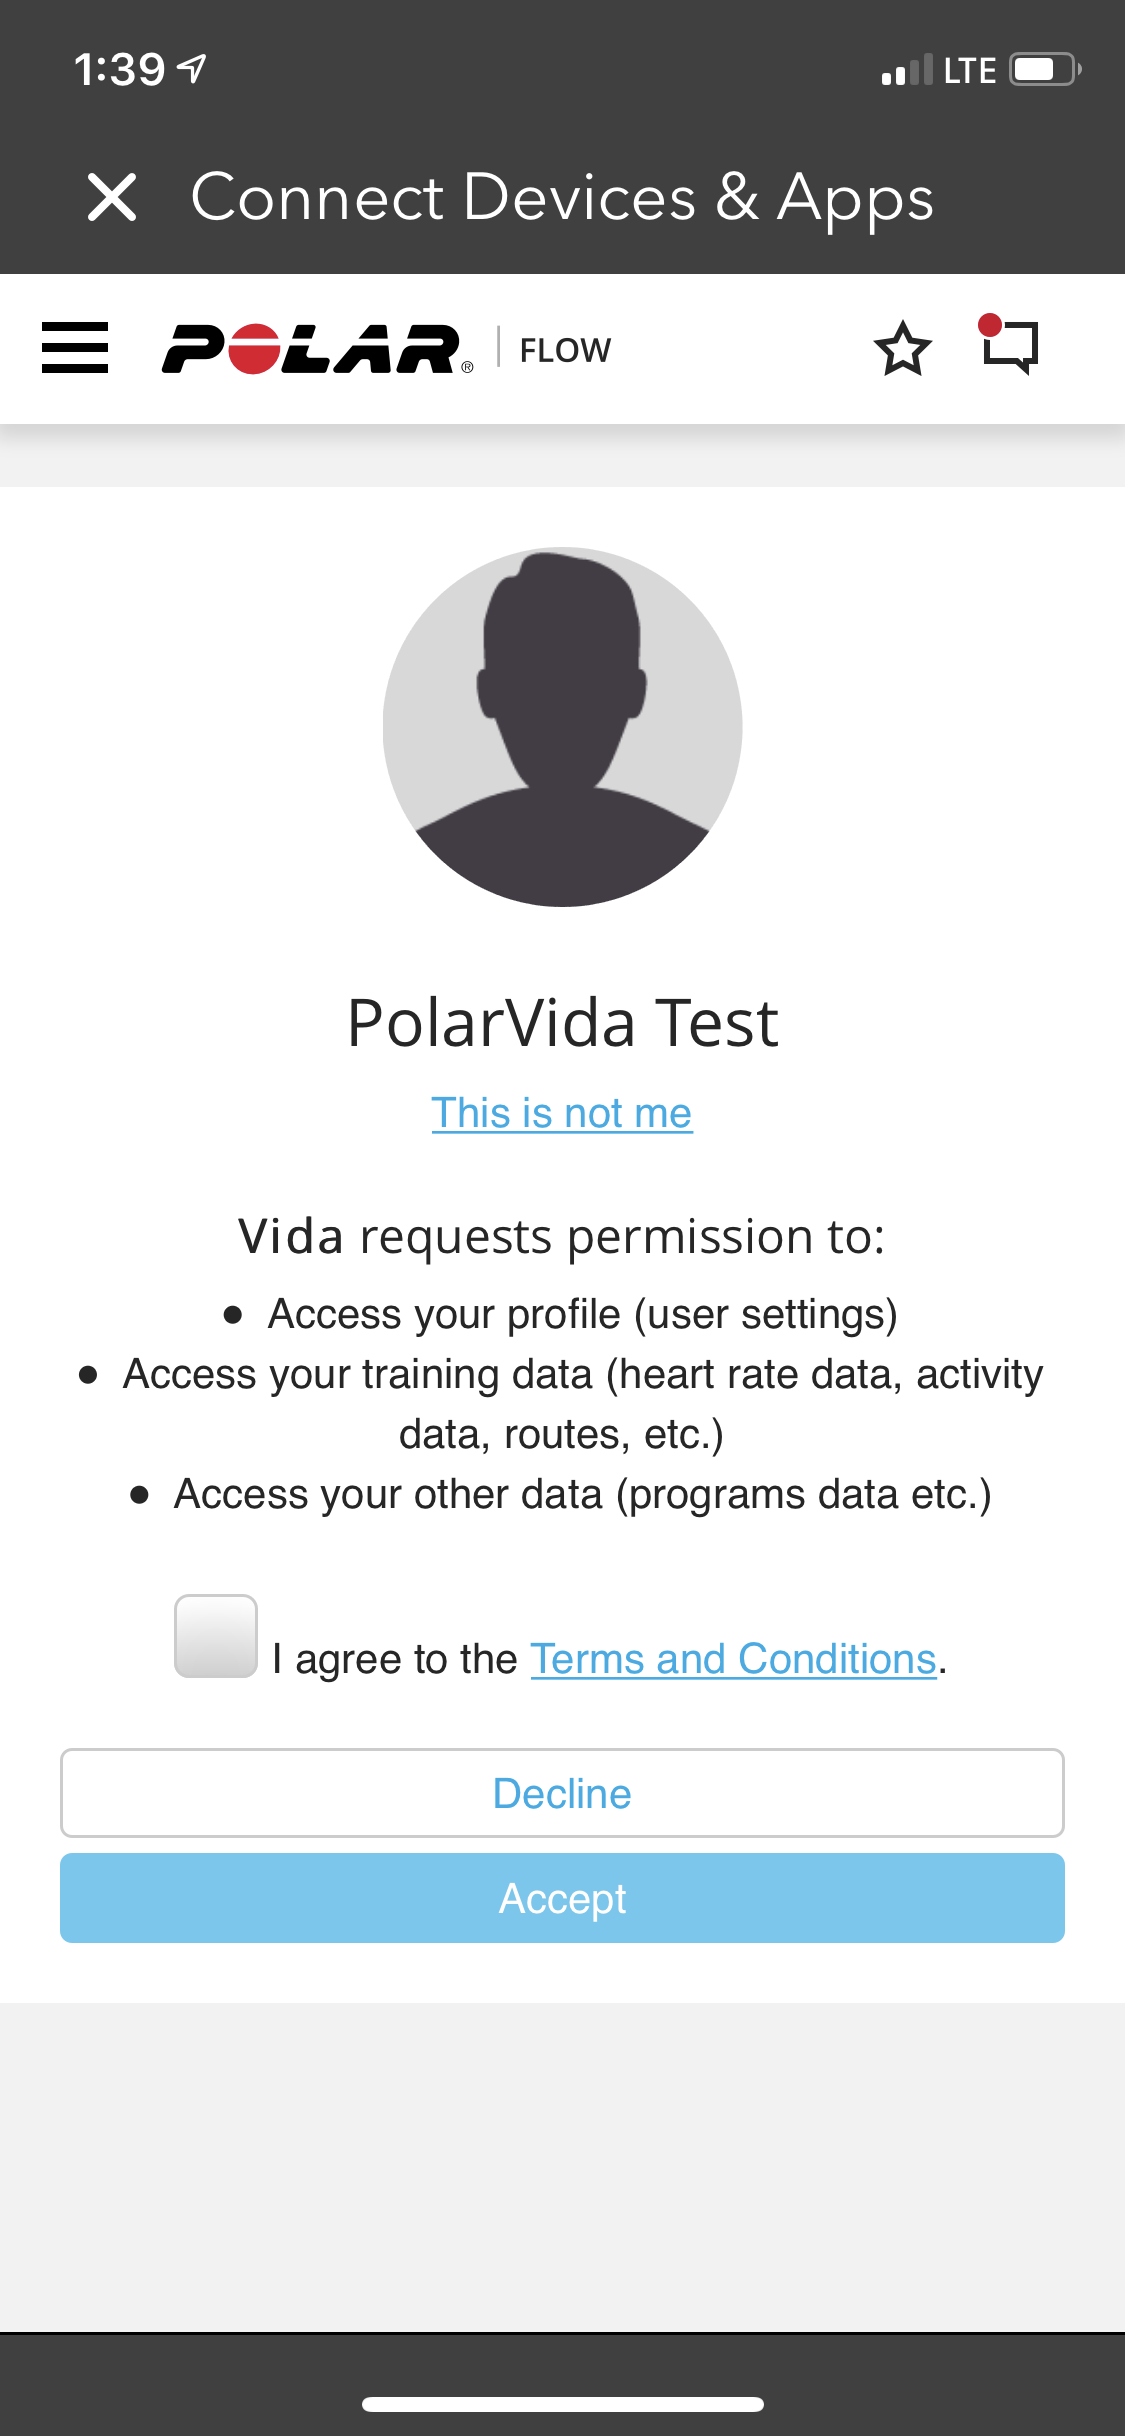Tap the cellular signal bars icon
Screen dimensions: 1125x2436
907,70
